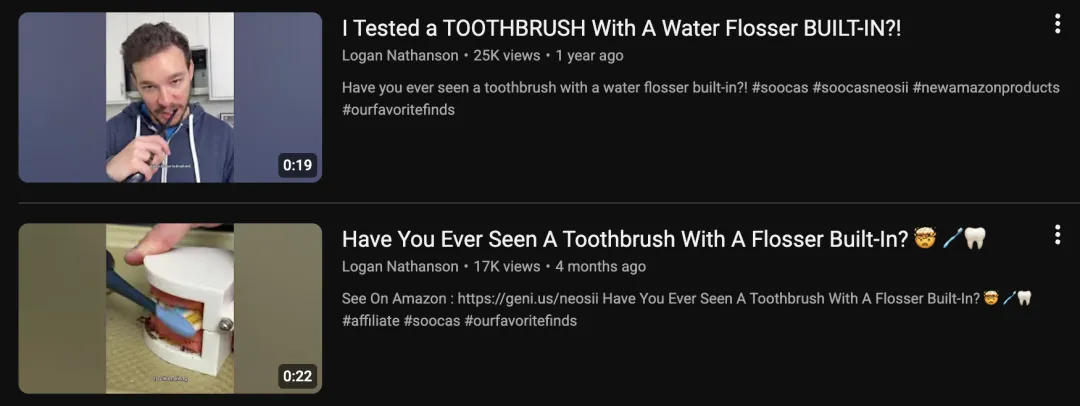This screenshot has height=406, width=1080.
Task: Visit Logan Nathanson channel from the 25K views video
Action: point(400,56)
